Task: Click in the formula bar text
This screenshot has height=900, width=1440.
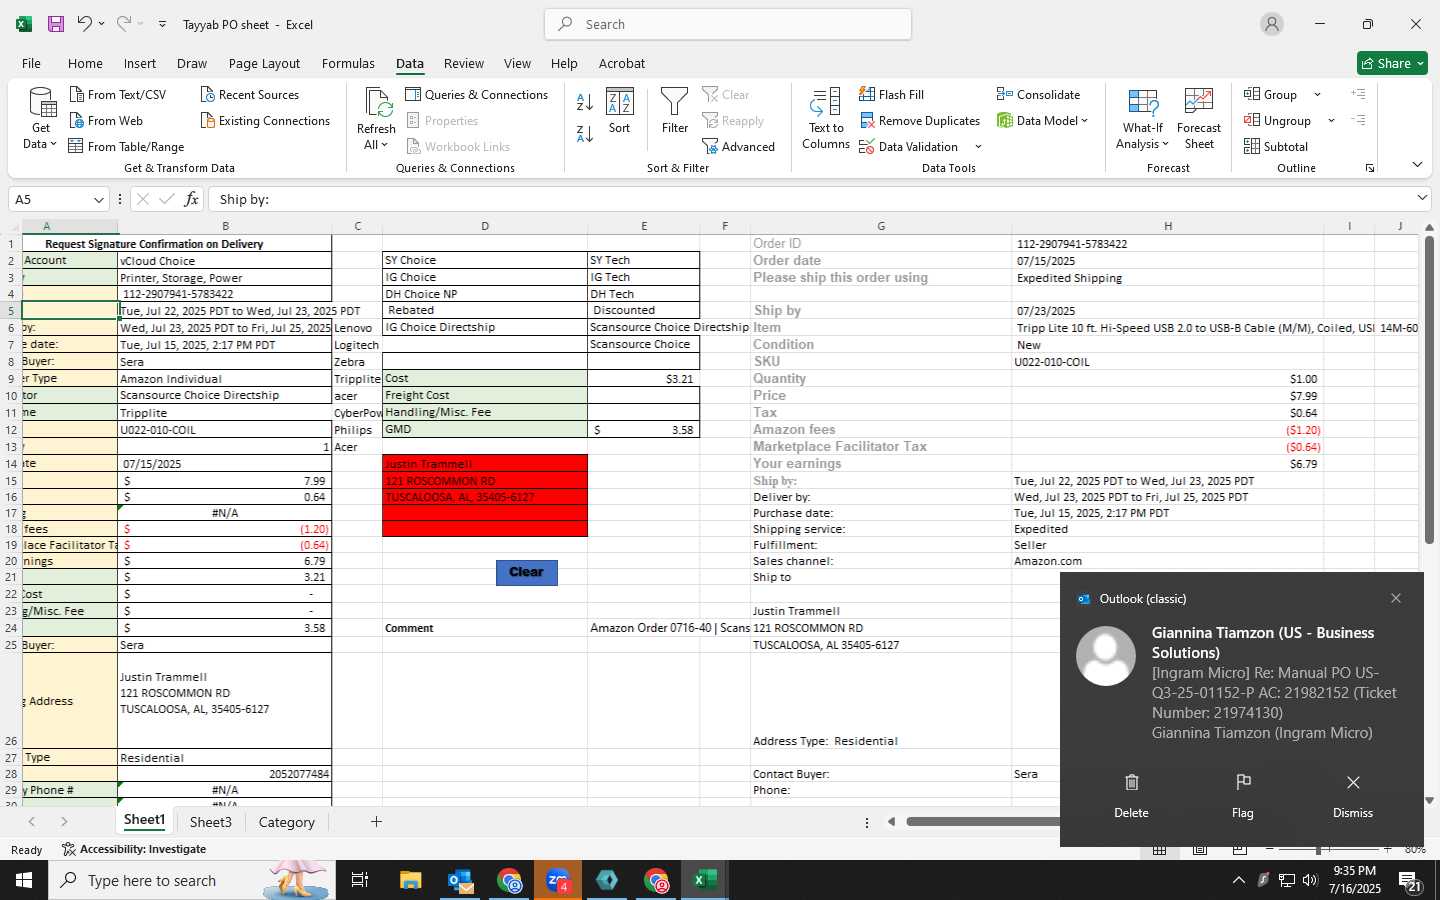Action: coord(810,199)
